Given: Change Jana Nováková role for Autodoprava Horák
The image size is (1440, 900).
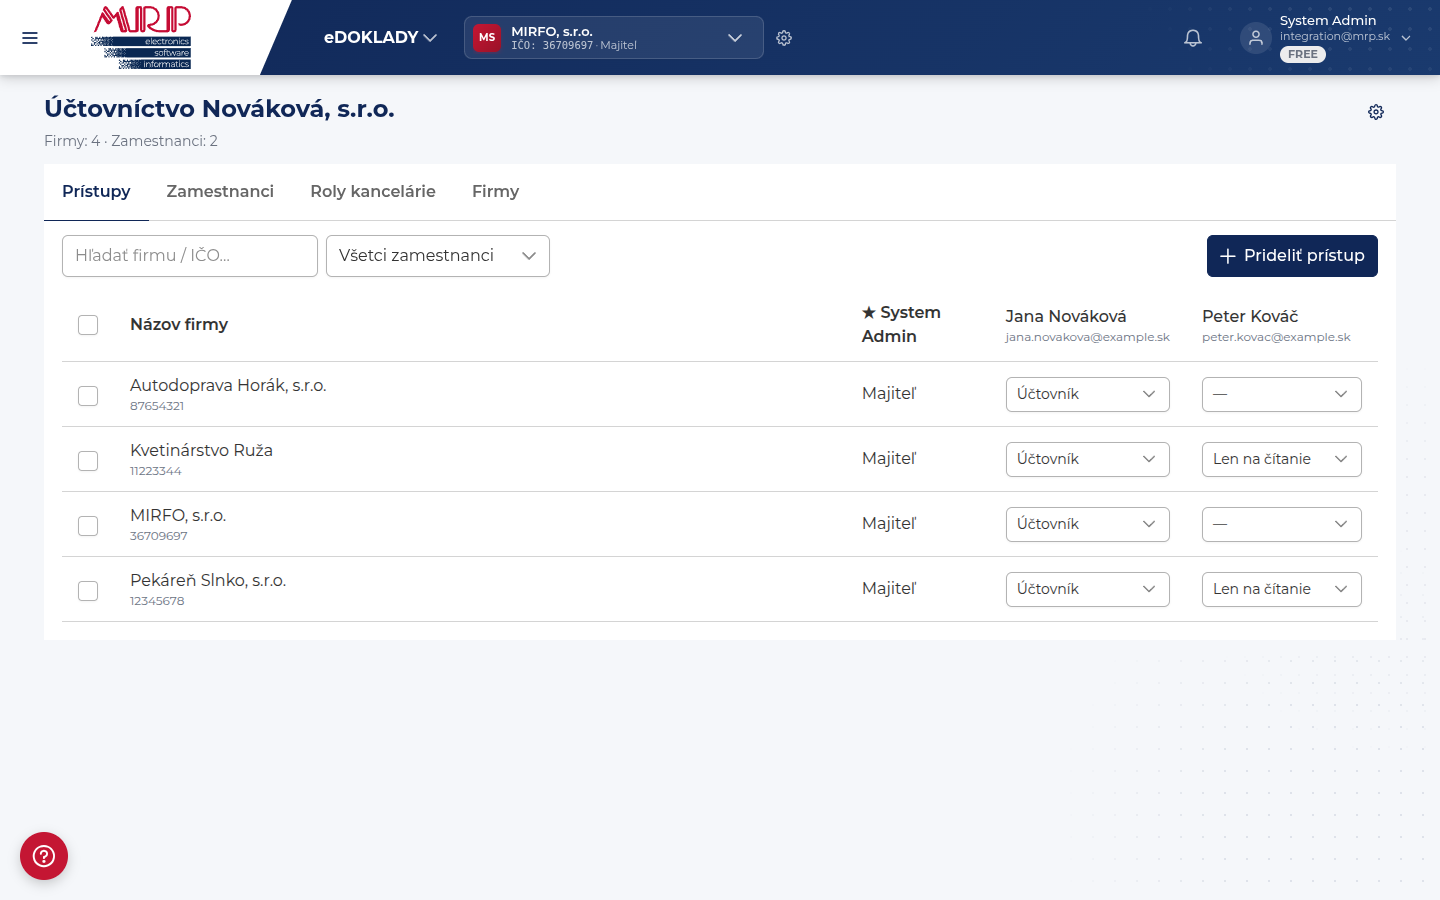Looking at the screenshot, I should tap(1088, 394).
